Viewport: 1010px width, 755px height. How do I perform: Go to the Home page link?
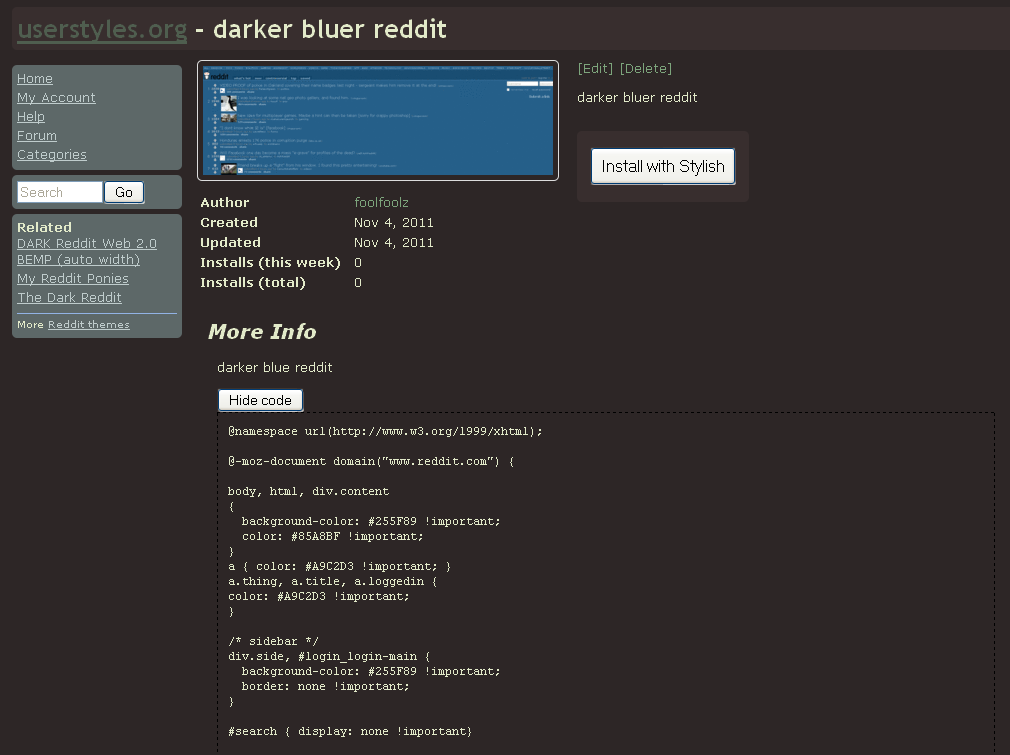35,79
